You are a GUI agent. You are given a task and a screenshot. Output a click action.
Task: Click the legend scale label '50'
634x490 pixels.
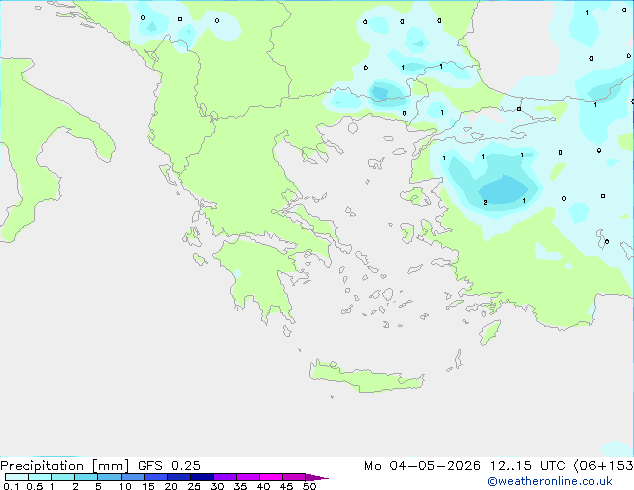(x=309, y=486)
